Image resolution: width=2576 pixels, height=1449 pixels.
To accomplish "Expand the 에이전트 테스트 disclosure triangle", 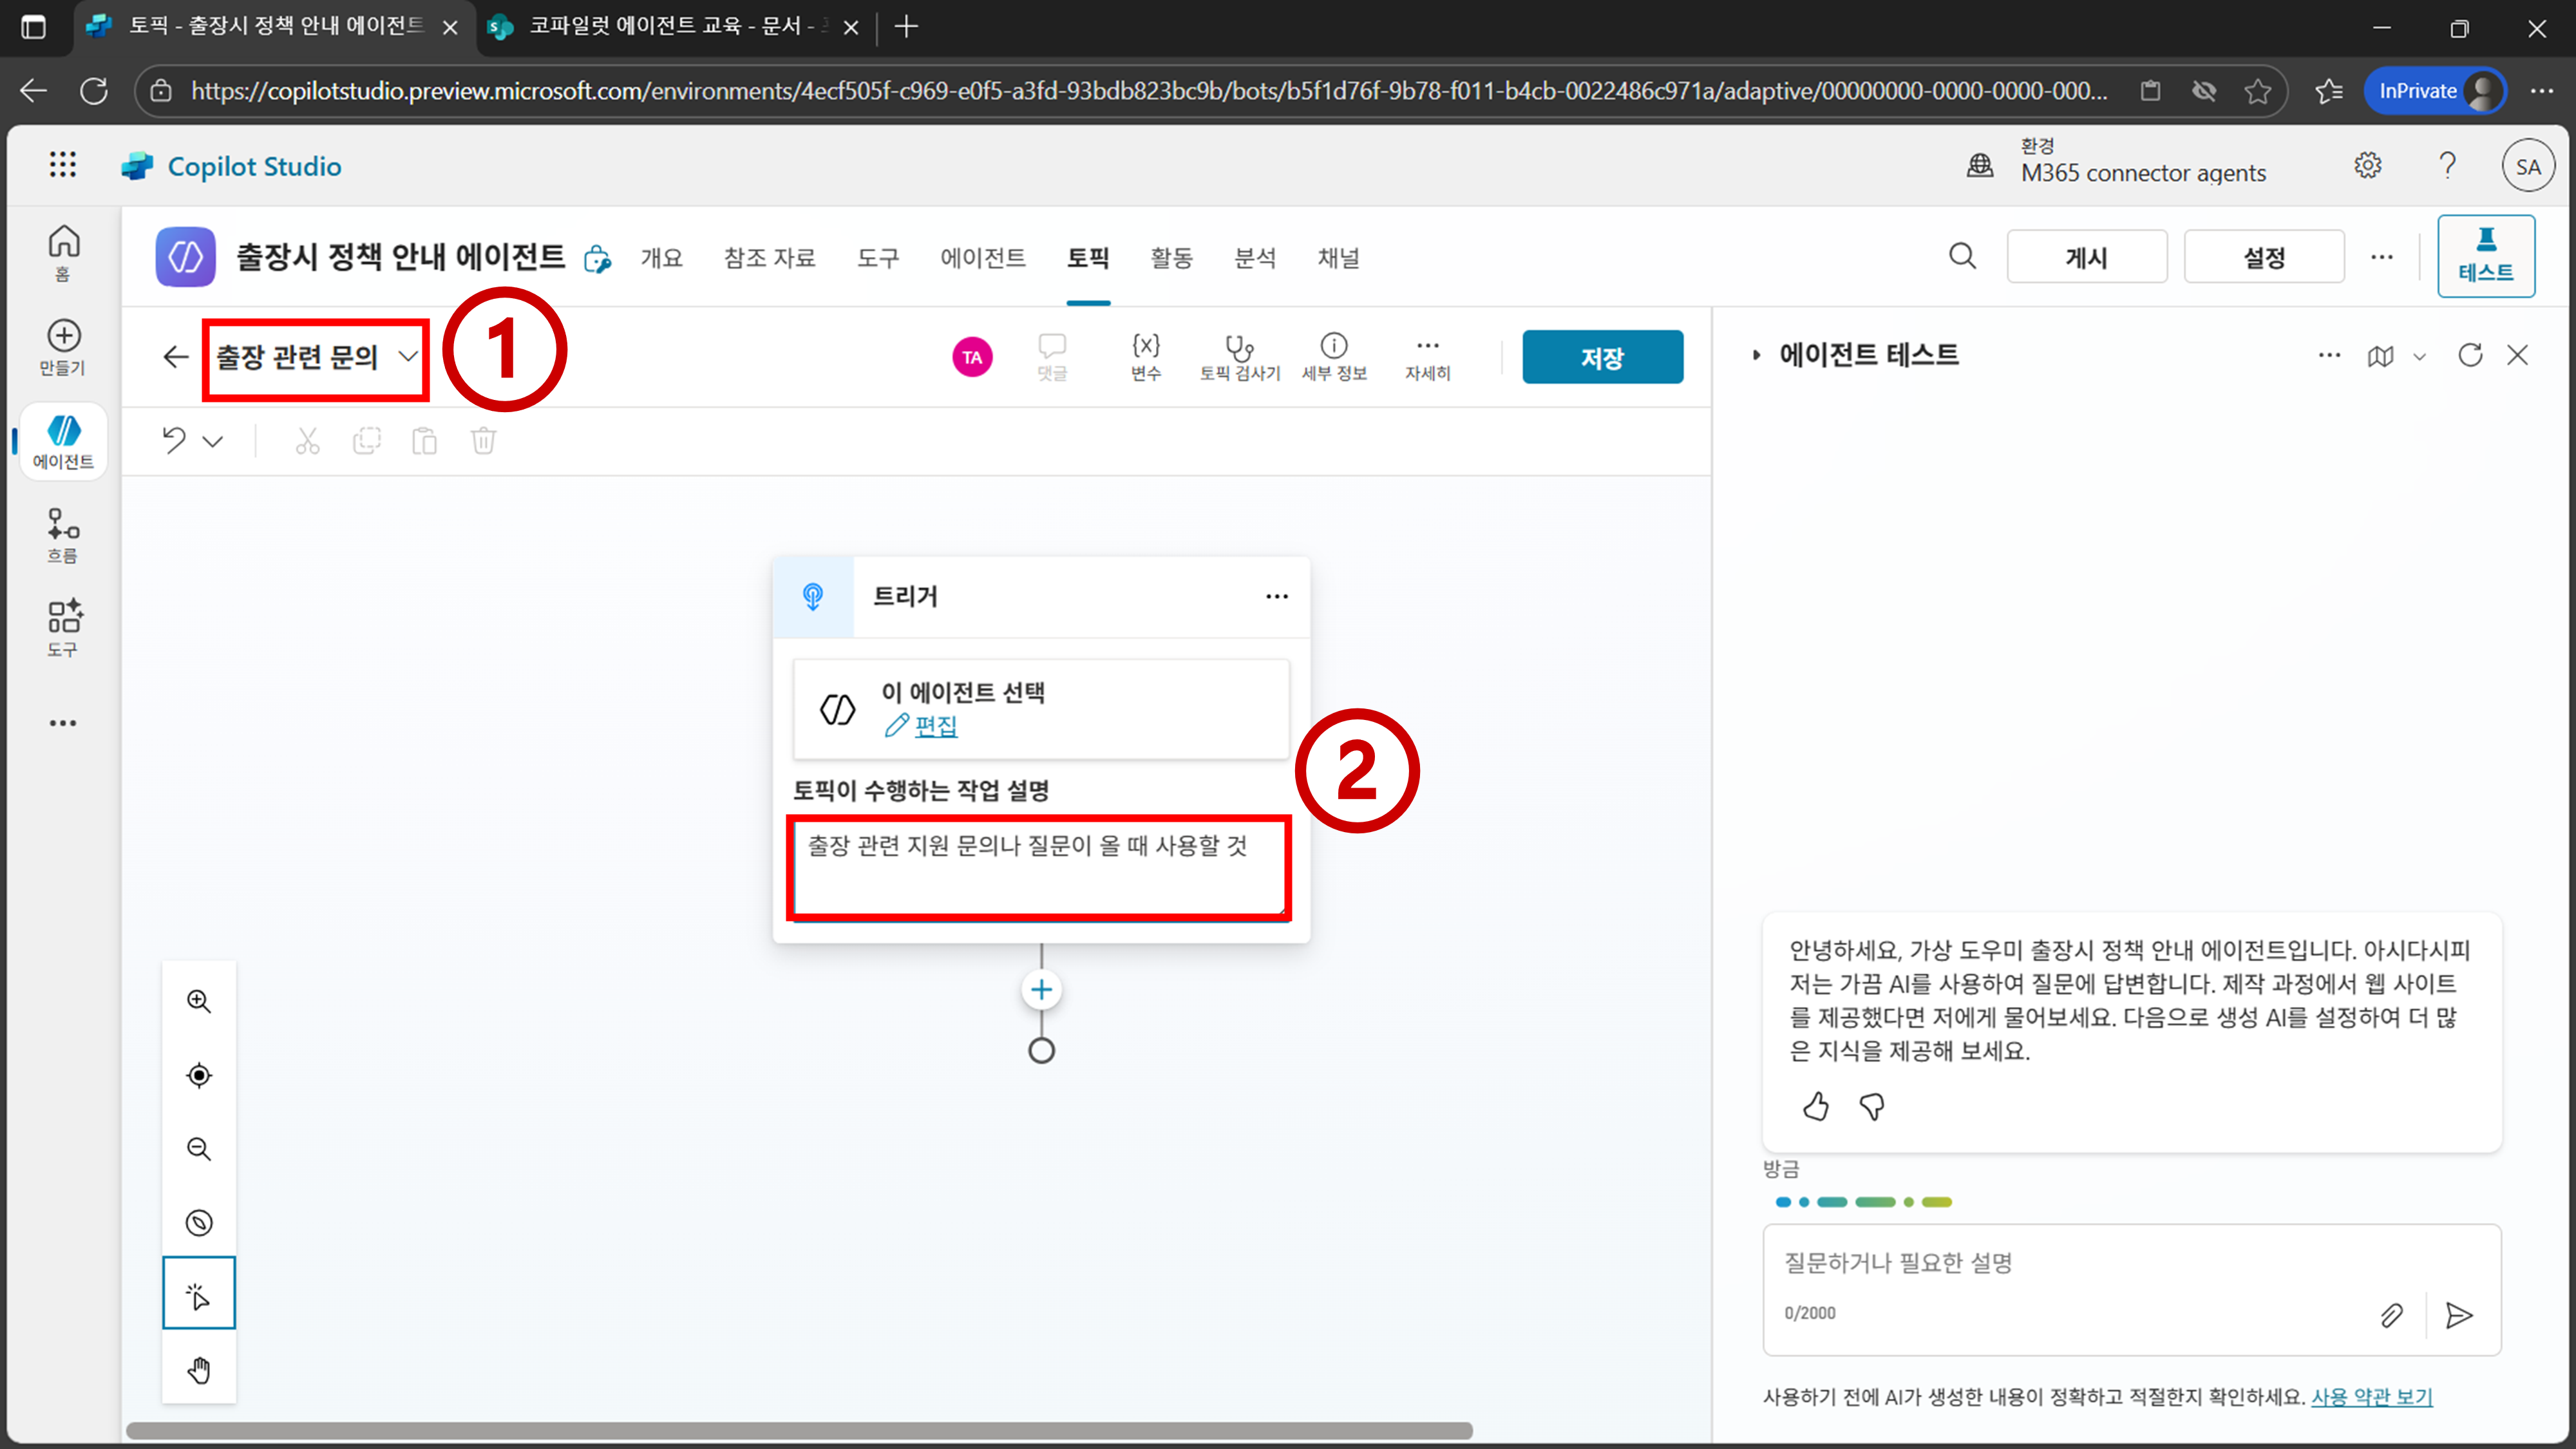I will [1756, 355].
